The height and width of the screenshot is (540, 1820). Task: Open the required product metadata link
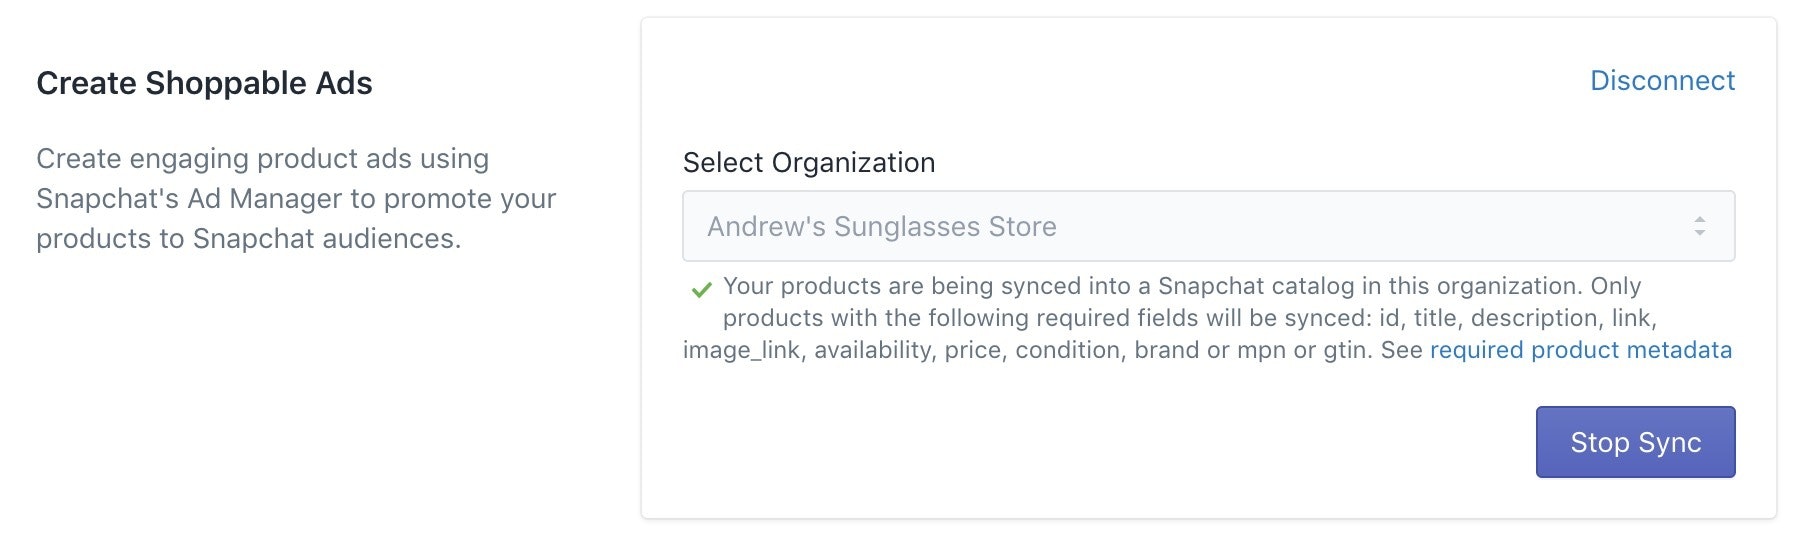point(1580,350)
